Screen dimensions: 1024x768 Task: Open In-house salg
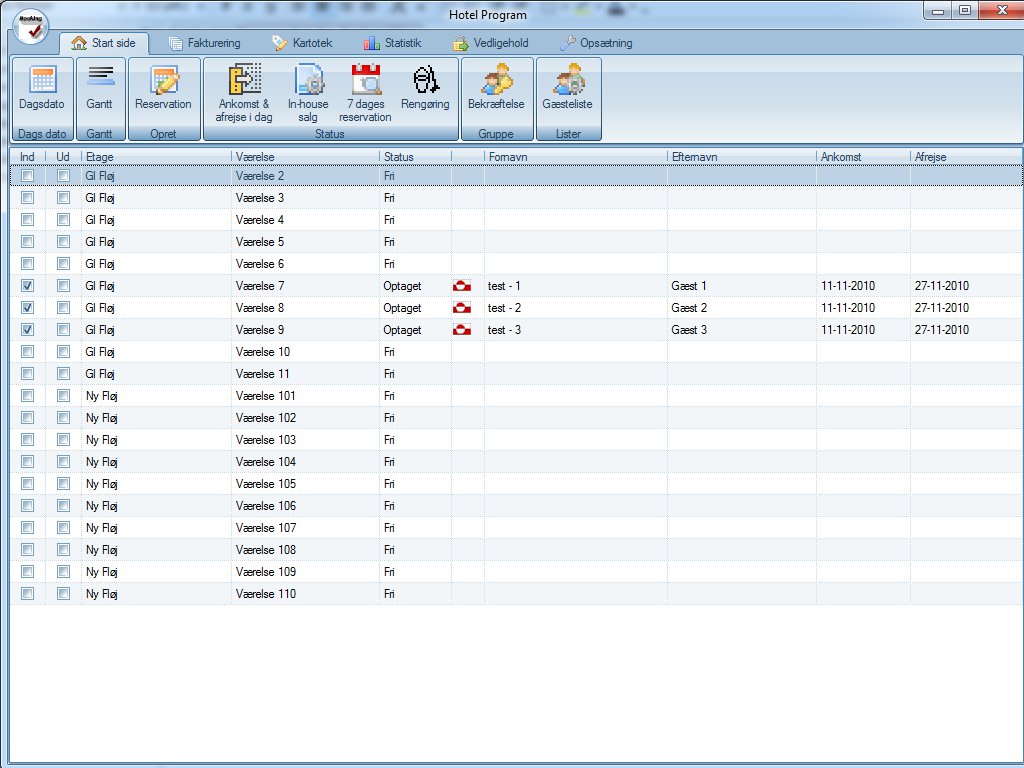pyautogui.click(x=308, y=93)
